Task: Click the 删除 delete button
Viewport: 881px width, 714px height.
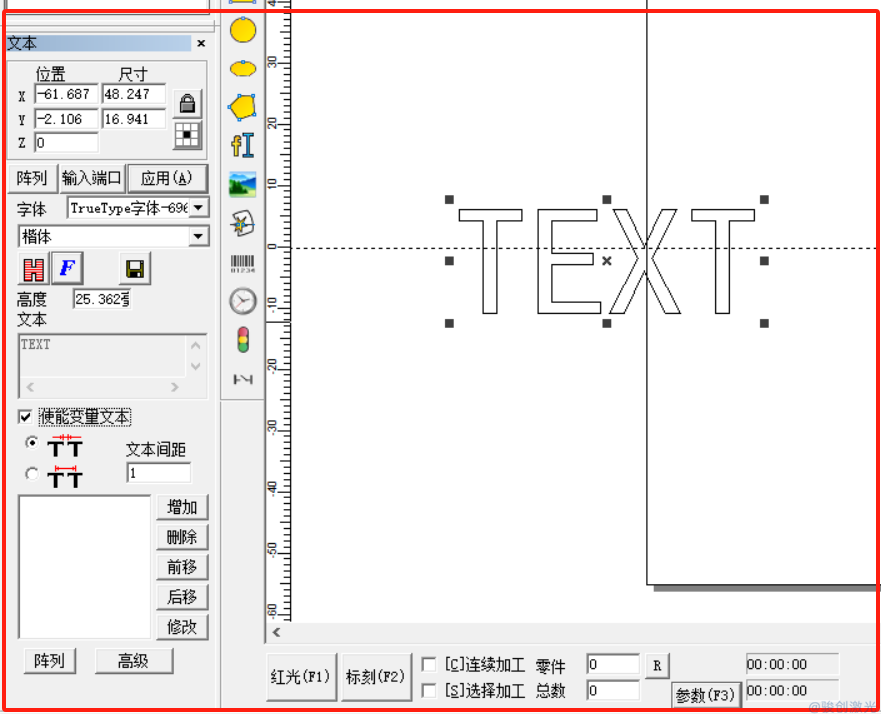Action: click(x=182, y=538)
